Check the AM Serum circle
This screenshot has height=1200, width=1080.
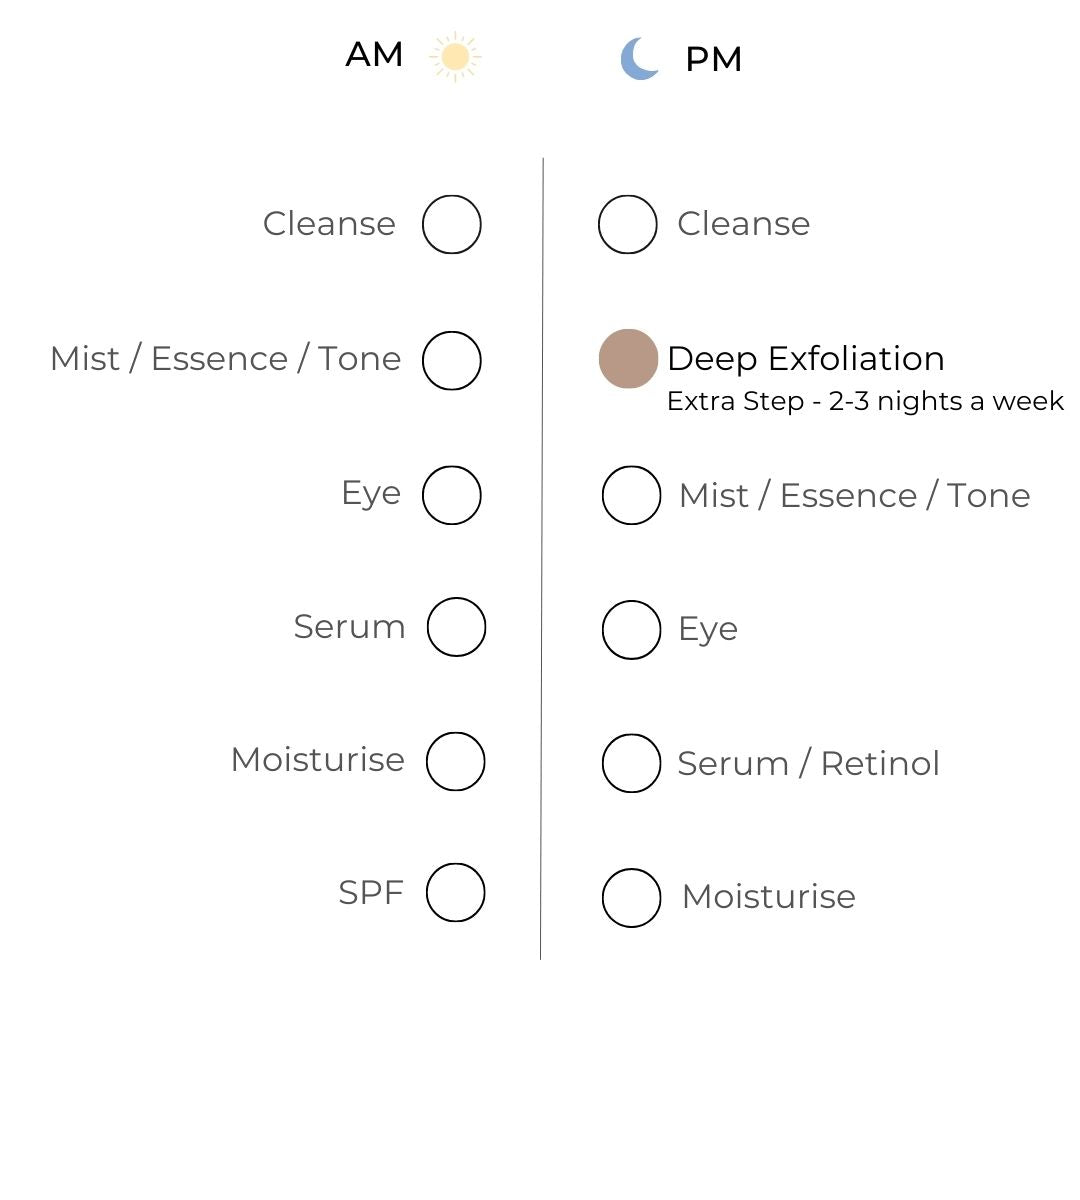coord(456,627)
